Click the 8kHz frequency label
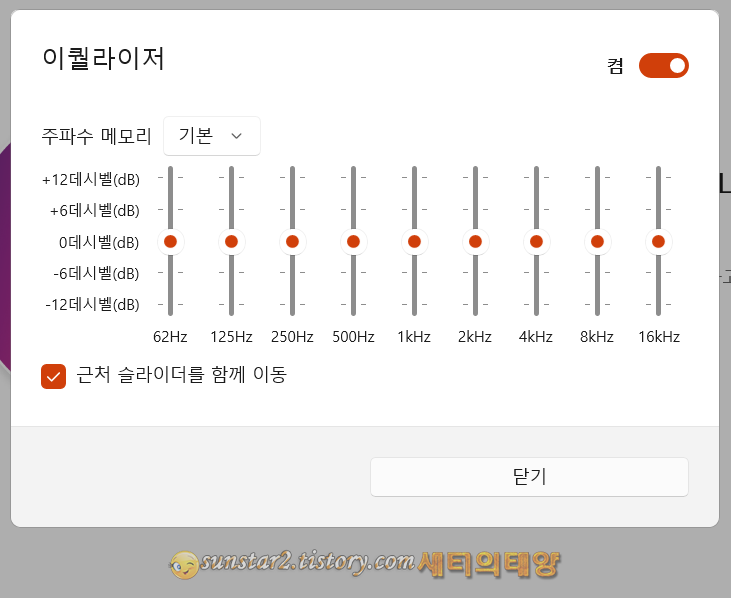The image size is (731, 598). click(597, 337)
